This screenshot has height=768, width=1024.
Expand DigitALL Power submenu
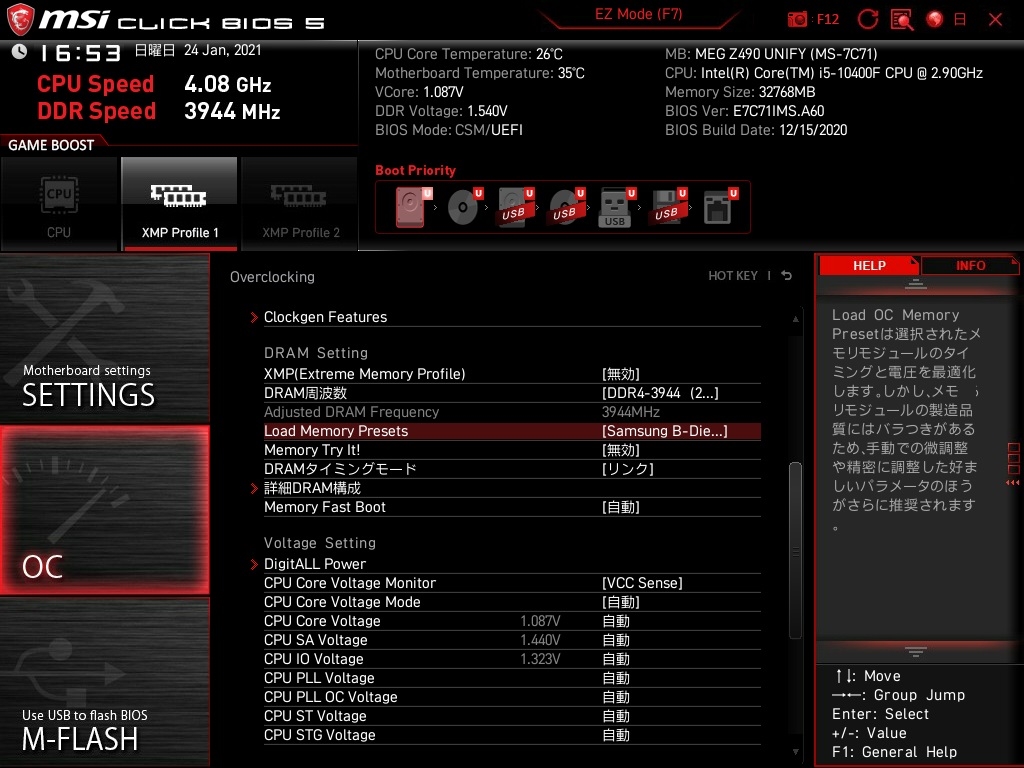pos(512,564)
